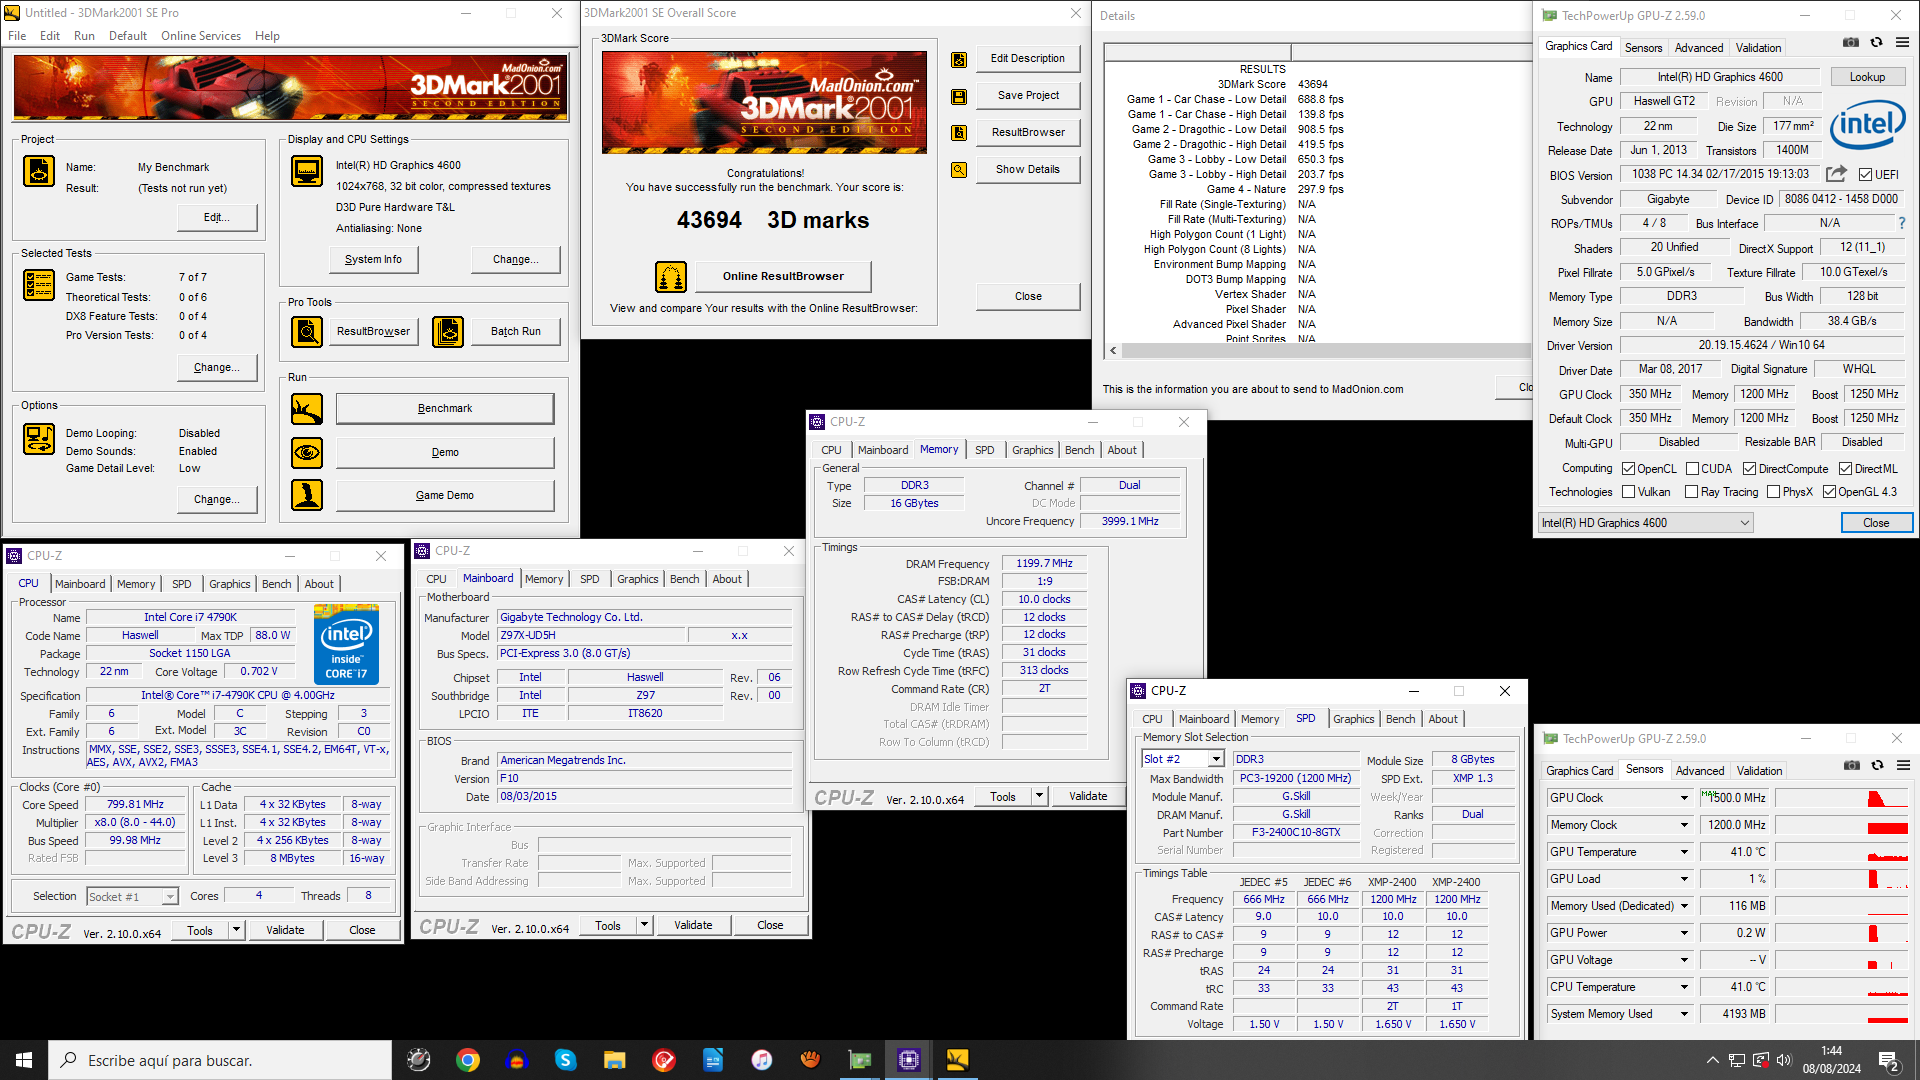Click the ResultBrowser icon in the score window
The image size is (1920, 1080).
(x=959, y=132)
